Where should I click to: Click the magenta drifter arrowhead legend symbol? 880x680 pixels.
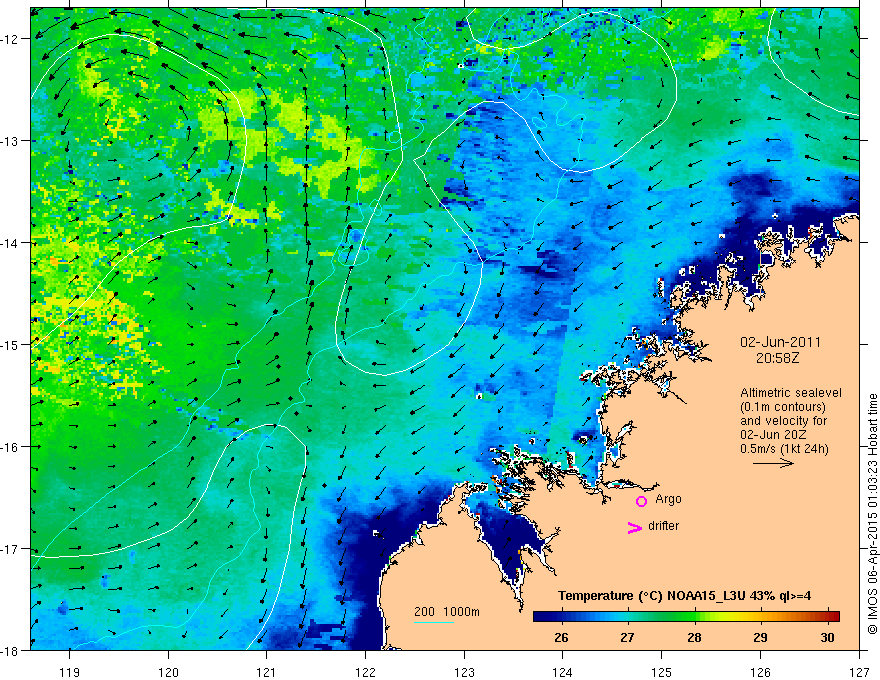634,527
